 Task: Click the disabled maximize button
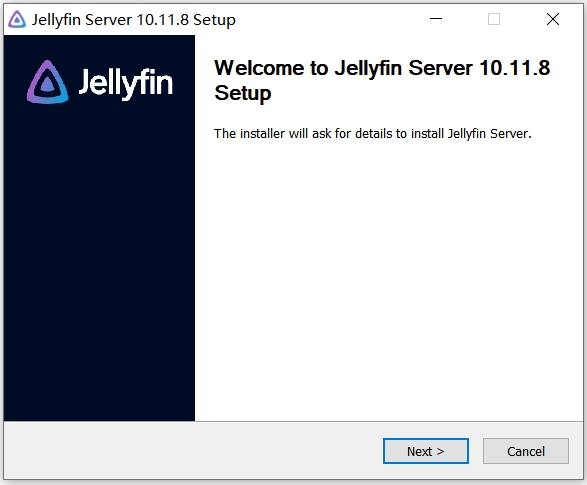pyautogui.click(x=494, y=19)
